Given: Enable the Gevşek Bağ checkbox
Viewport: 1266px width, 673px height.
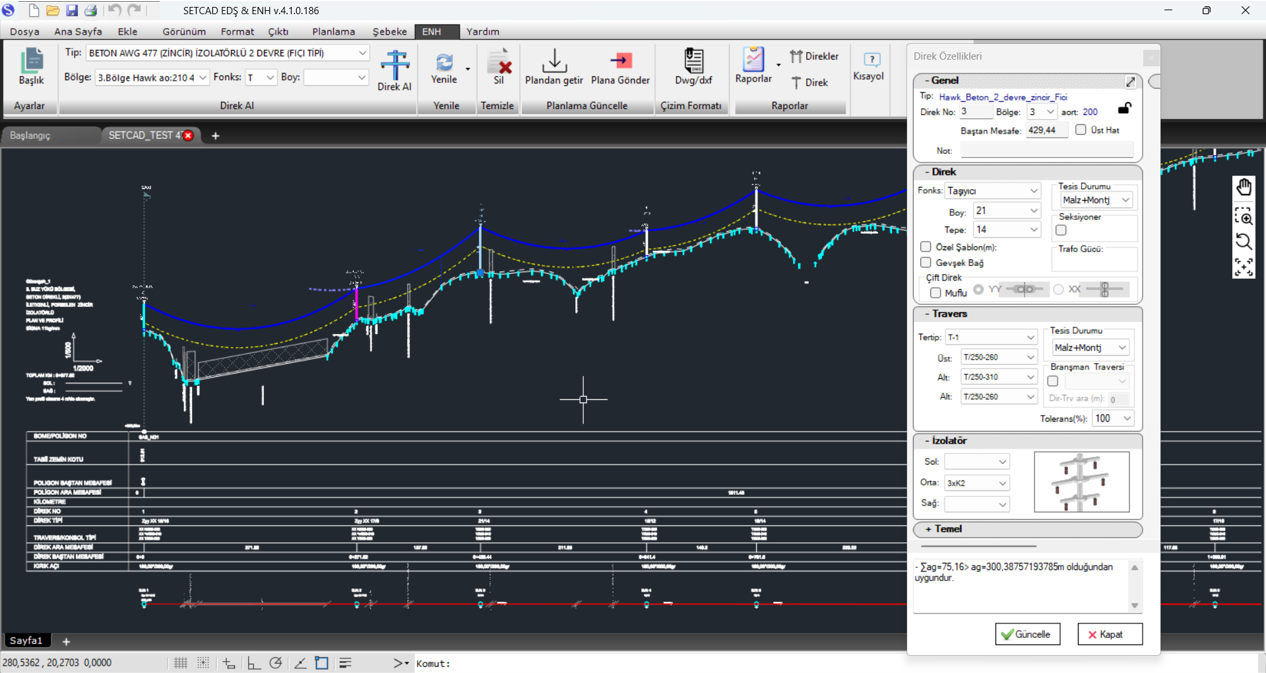Looking at the screenshot, I should tap(926, 263).
